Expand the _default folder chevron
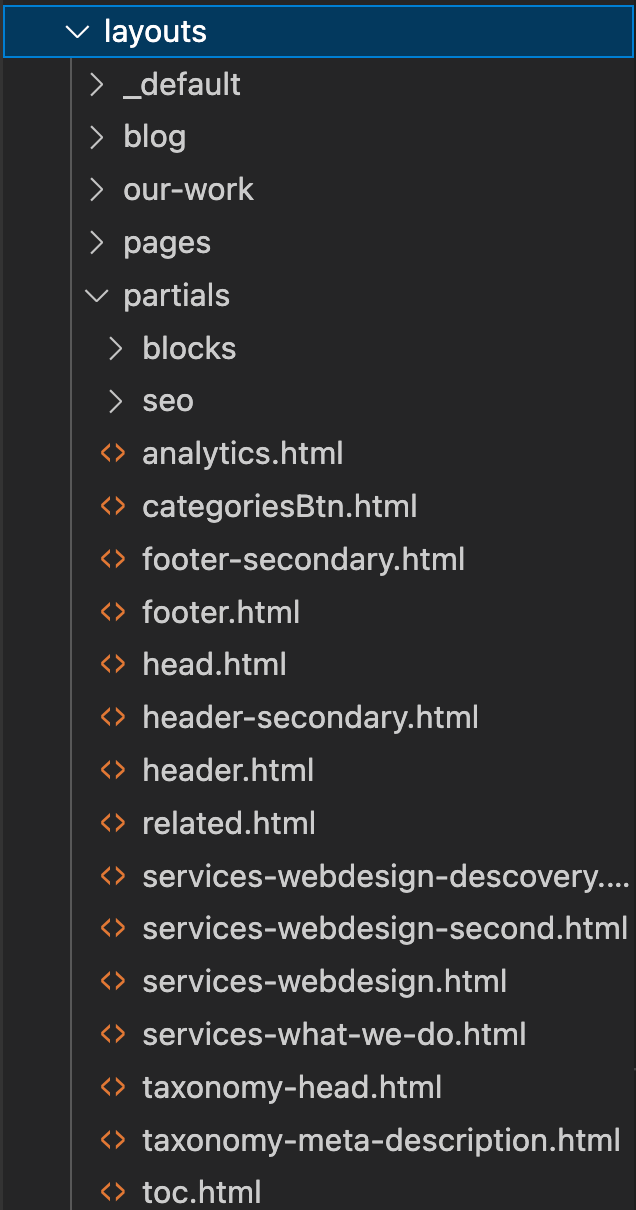The image size is (636, 1210). point(97,85)
